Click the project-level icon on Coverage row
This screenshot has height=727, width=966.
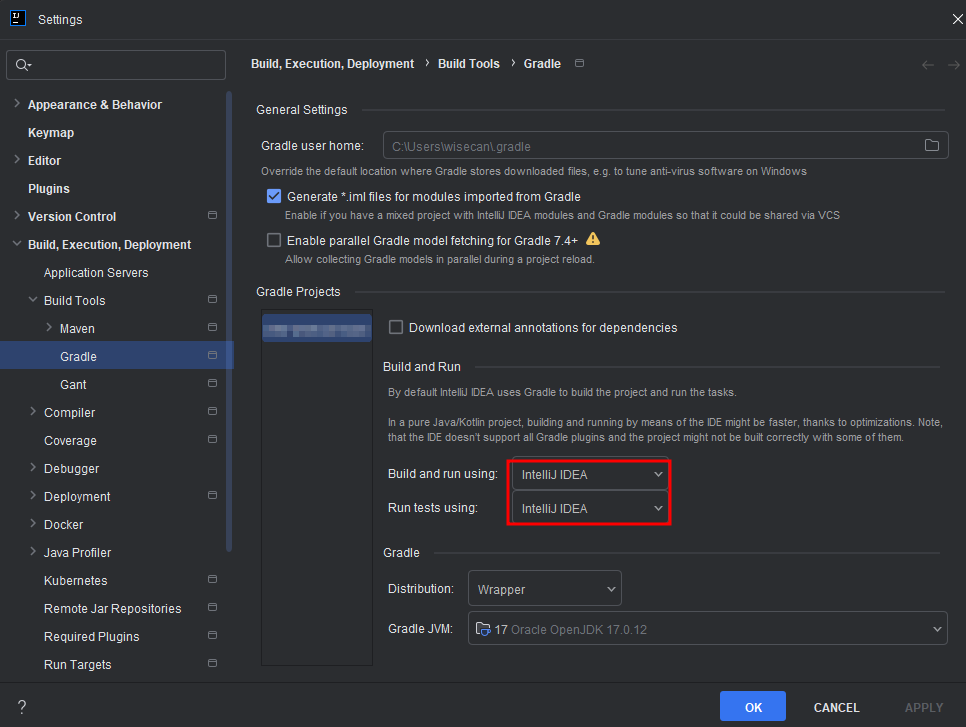(x=213, y=439)
